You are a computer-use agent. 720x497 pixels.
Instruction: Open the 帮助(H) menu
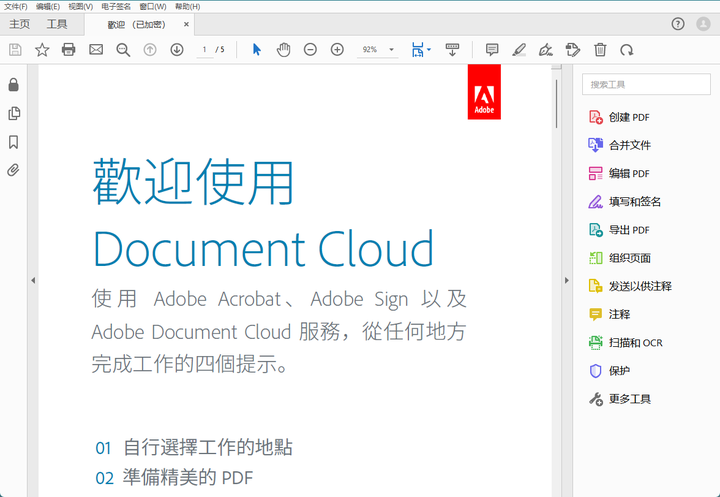click(187, 6)
